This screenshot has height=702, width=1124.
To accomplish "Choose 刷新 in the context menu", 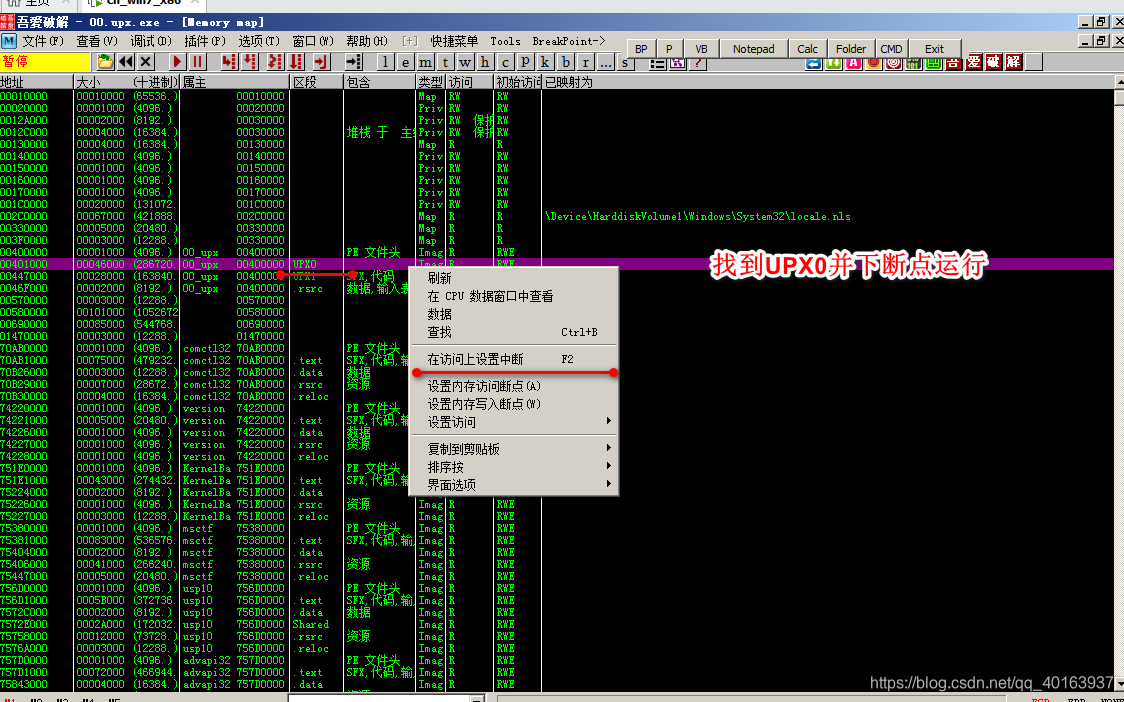I will click(513, 278).
